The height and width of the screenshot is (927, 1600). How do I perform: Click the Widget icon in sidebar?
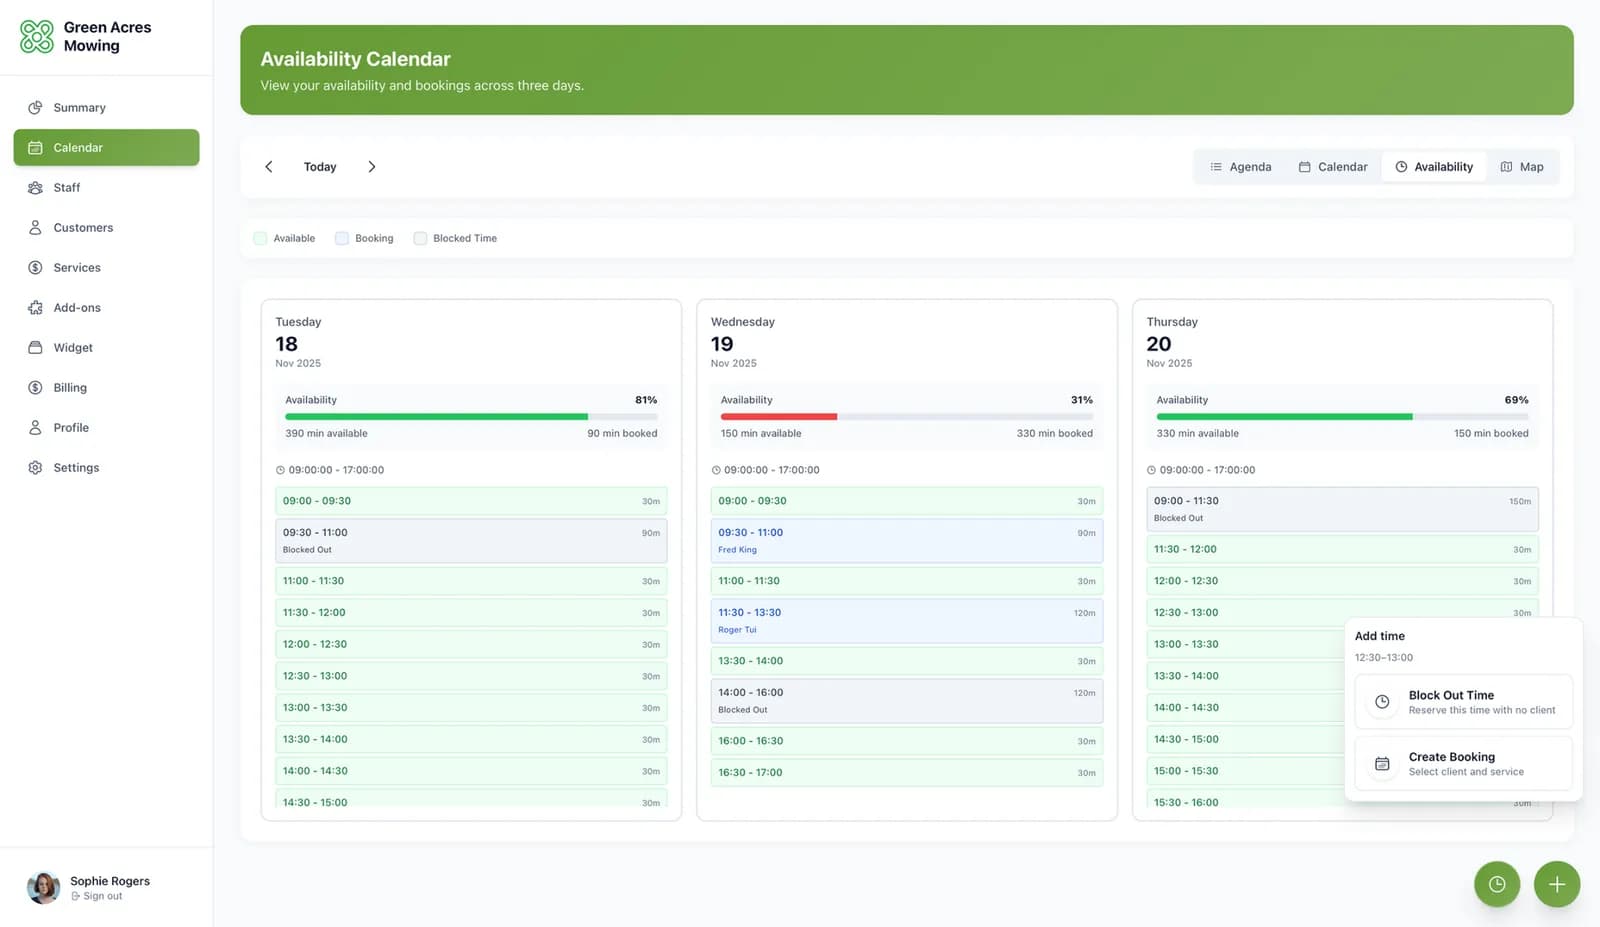pyautogui.click(x=35, y=348)
